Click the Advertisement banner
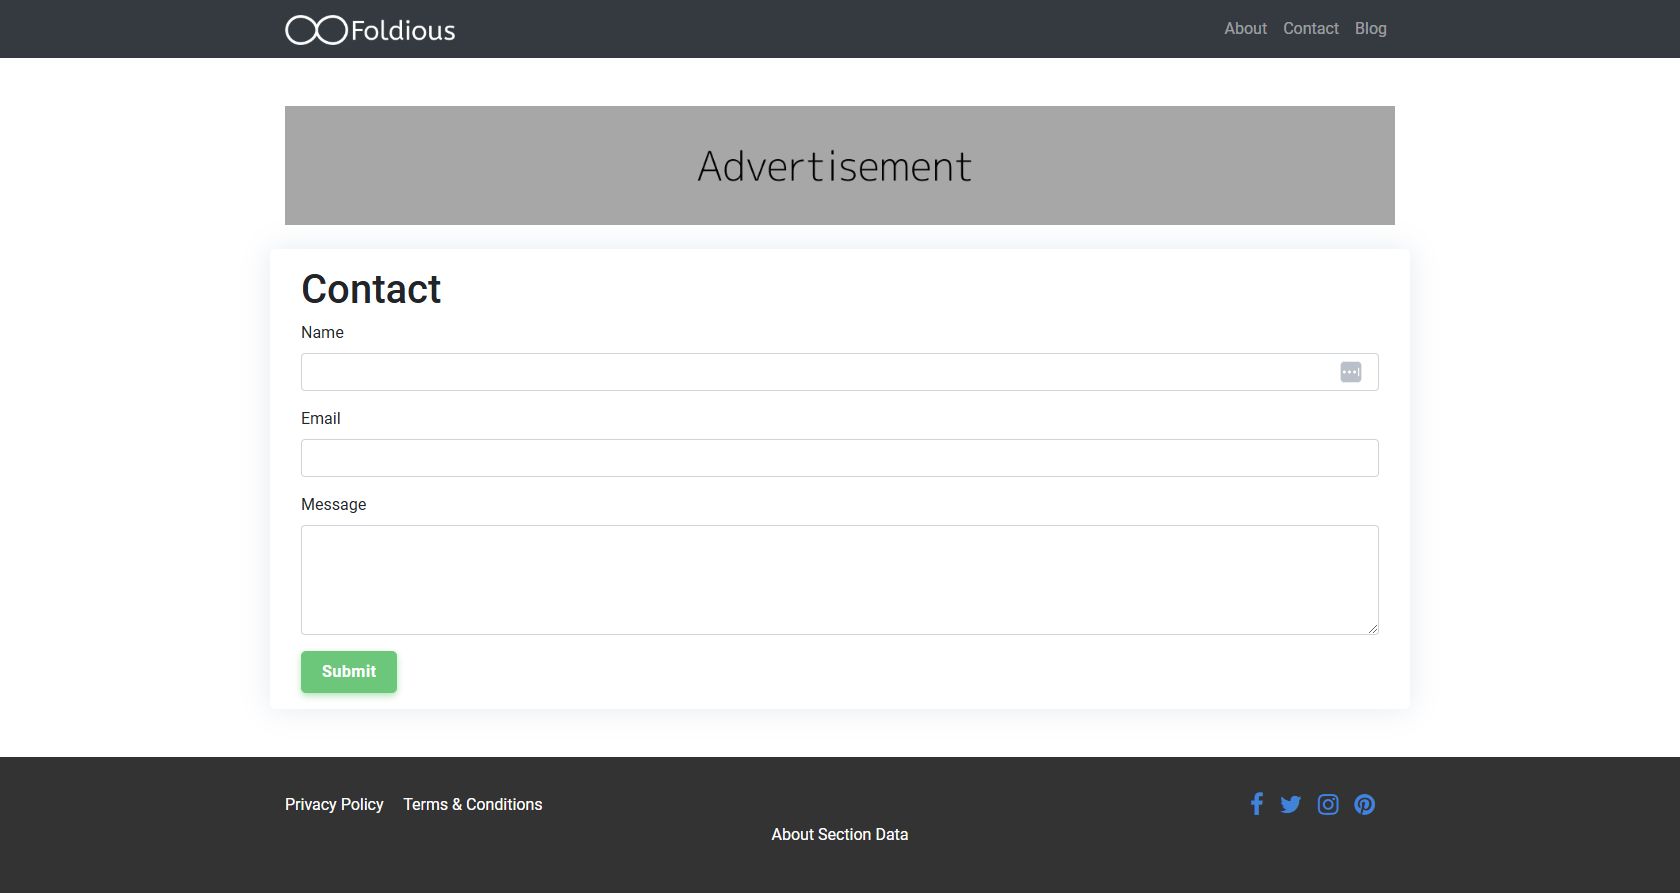The image size is (1680, 893). [x=840, y=166]
